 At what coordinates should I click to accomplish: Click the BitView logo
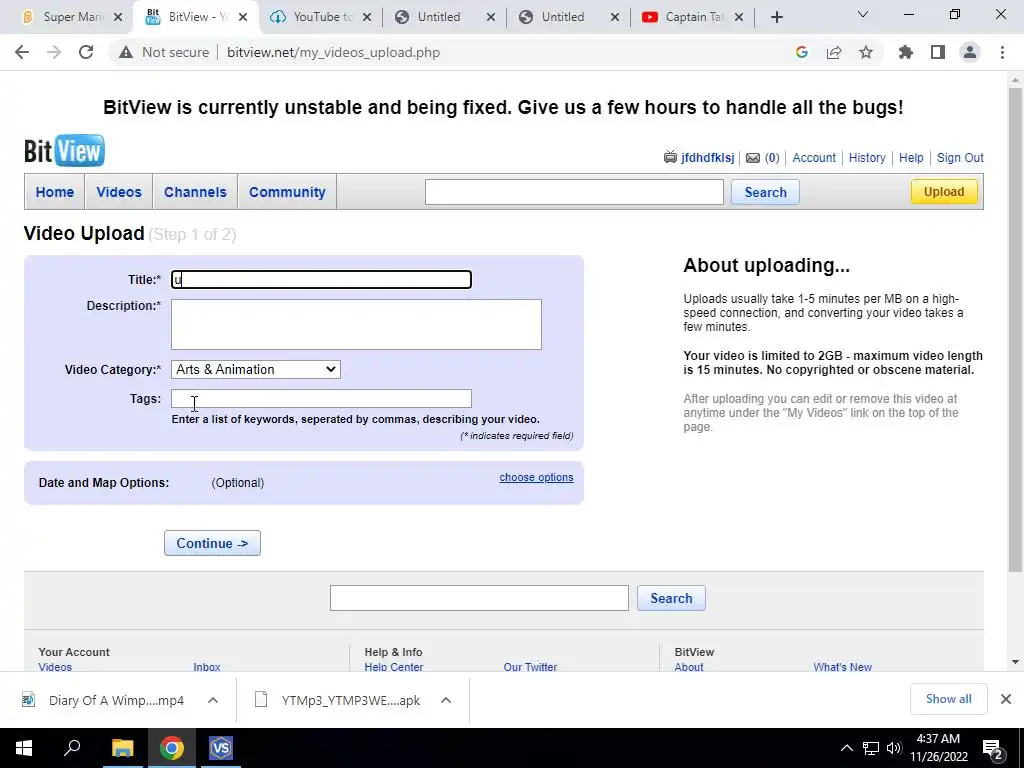(x=64, y=150)
